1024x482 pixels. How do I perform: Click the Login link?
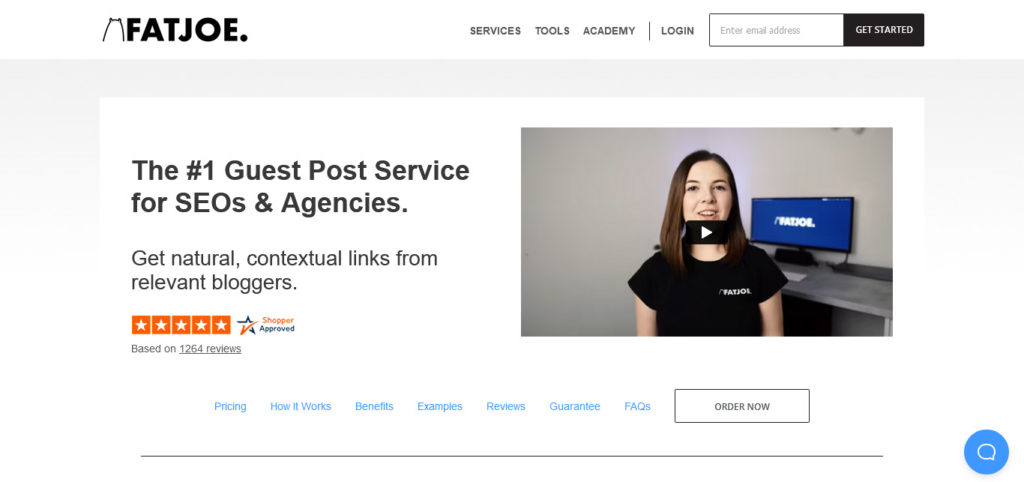[x=677, y=31]
